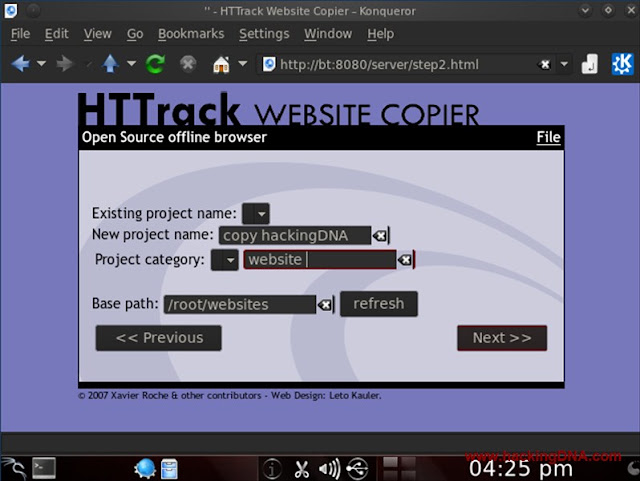Open the Help menu

click(380, 33)
